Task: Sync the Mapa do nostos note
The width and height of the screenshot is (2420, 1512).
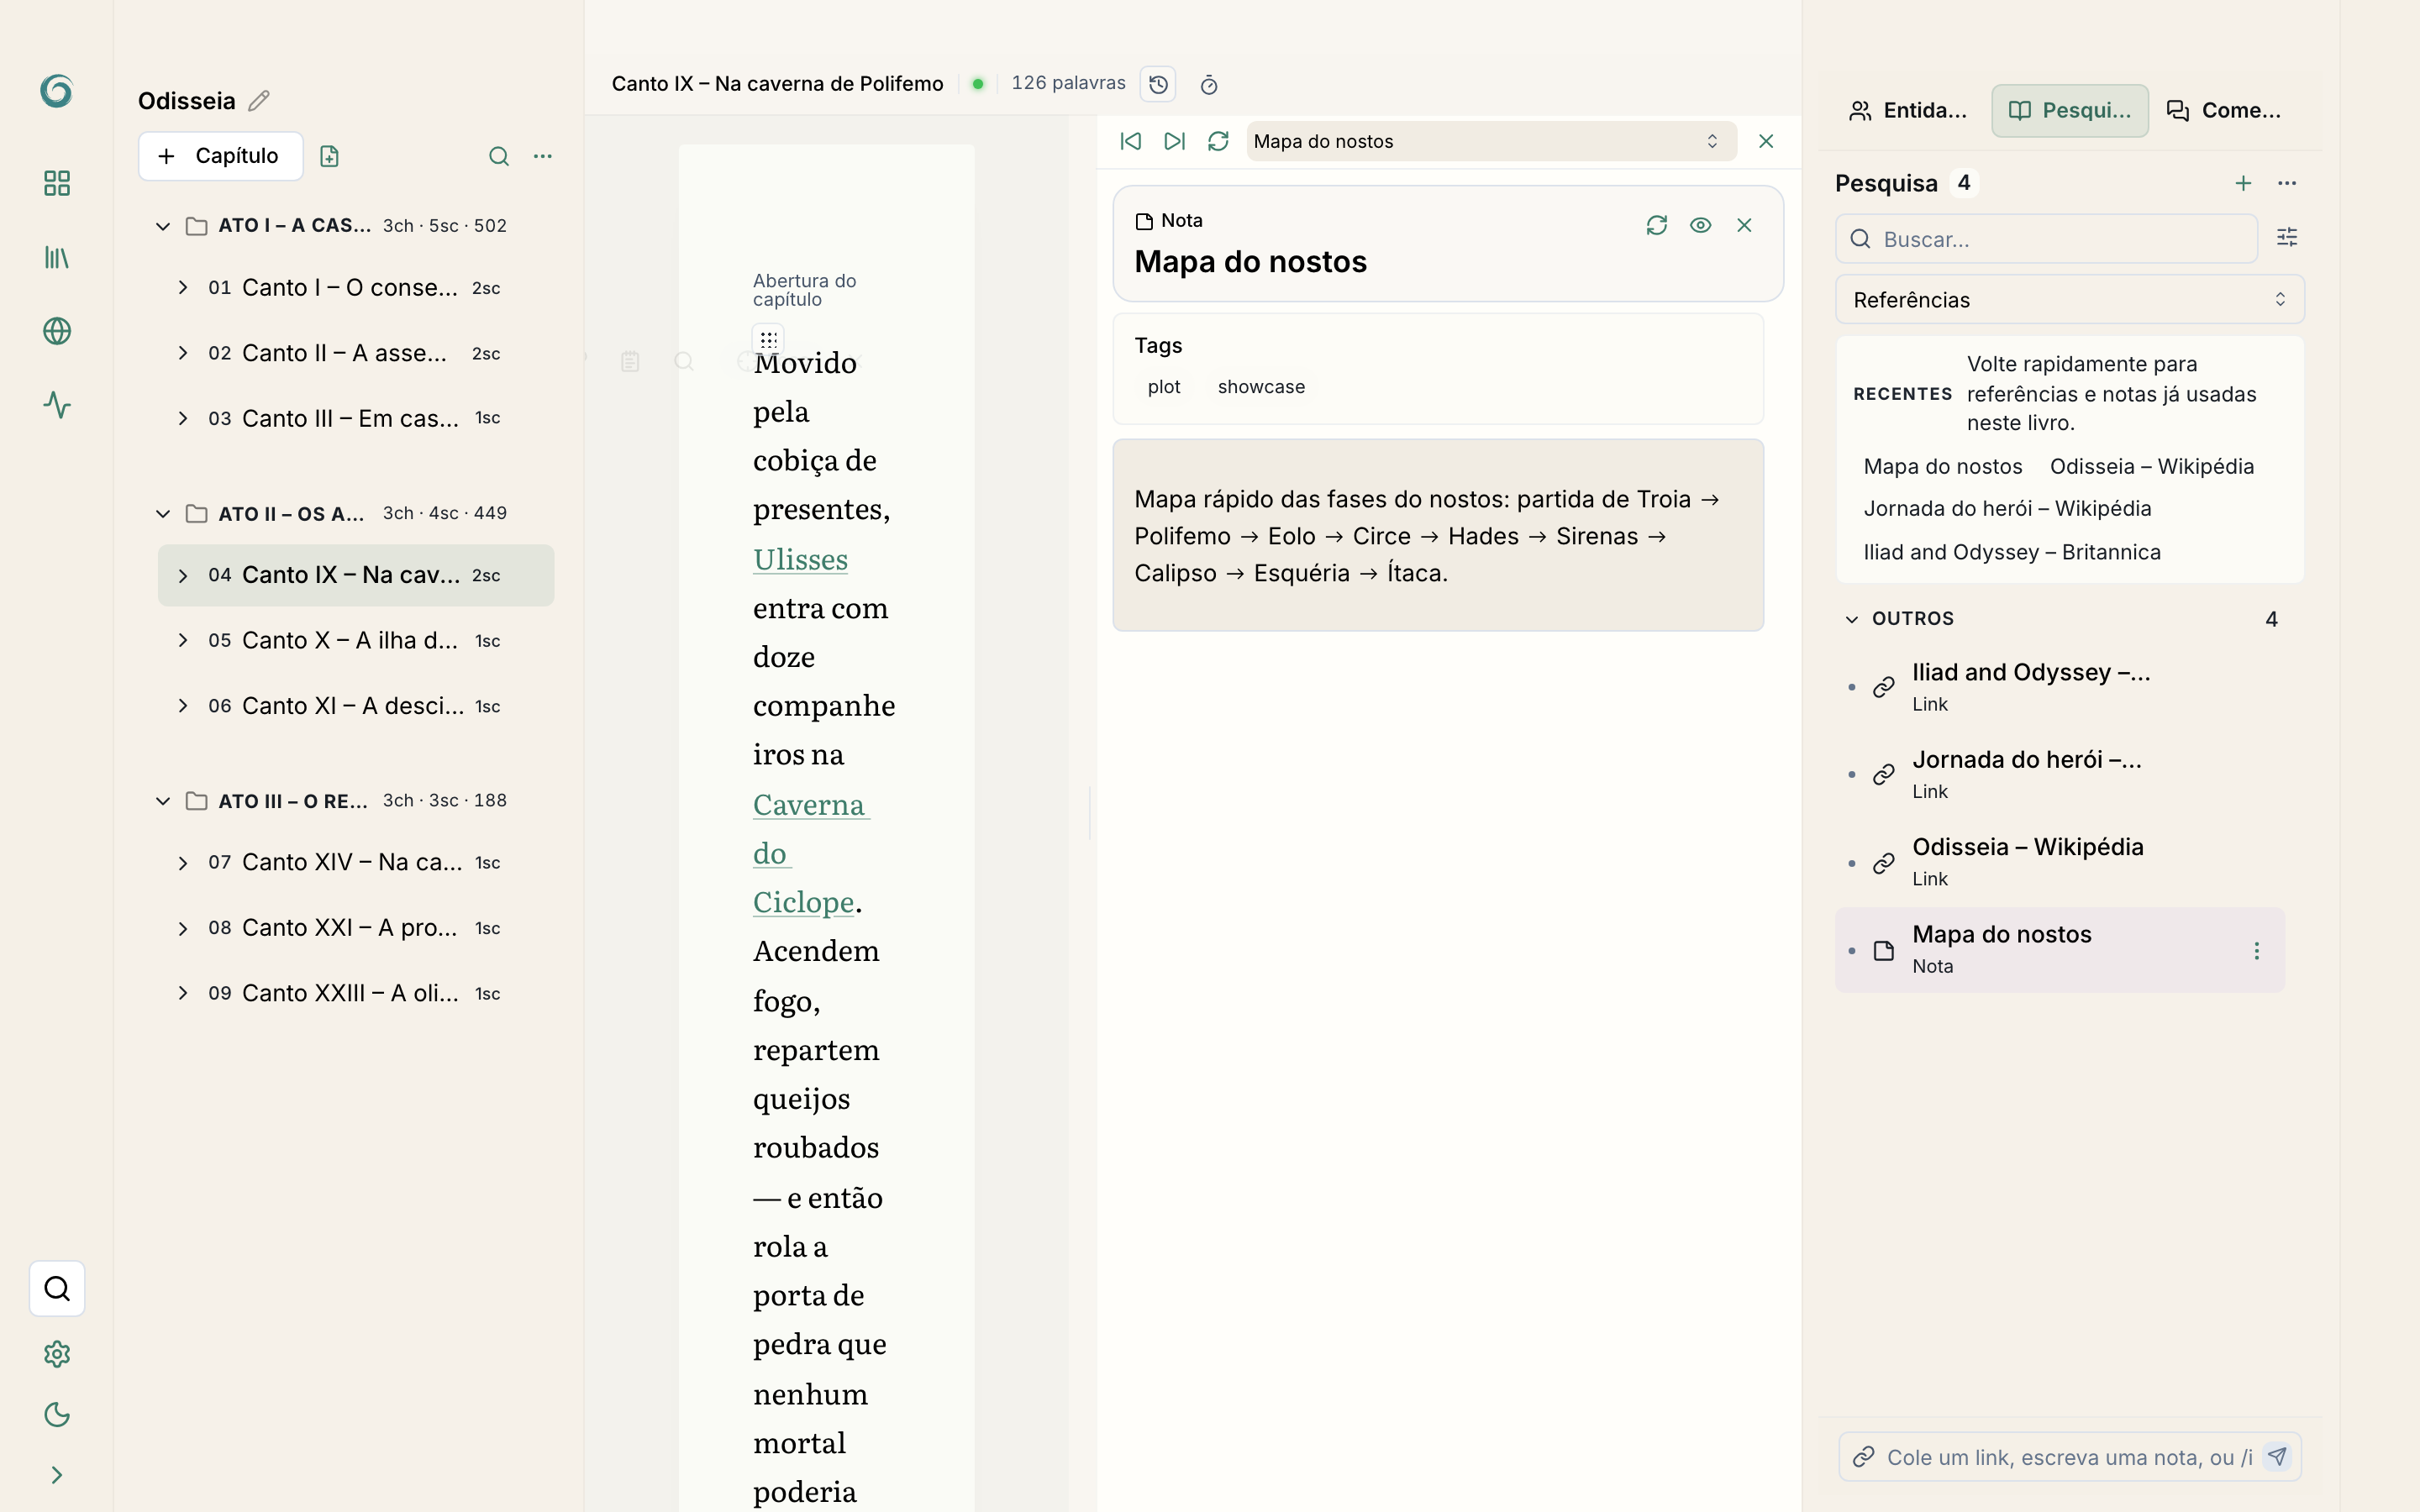Action: point(1657,225)
